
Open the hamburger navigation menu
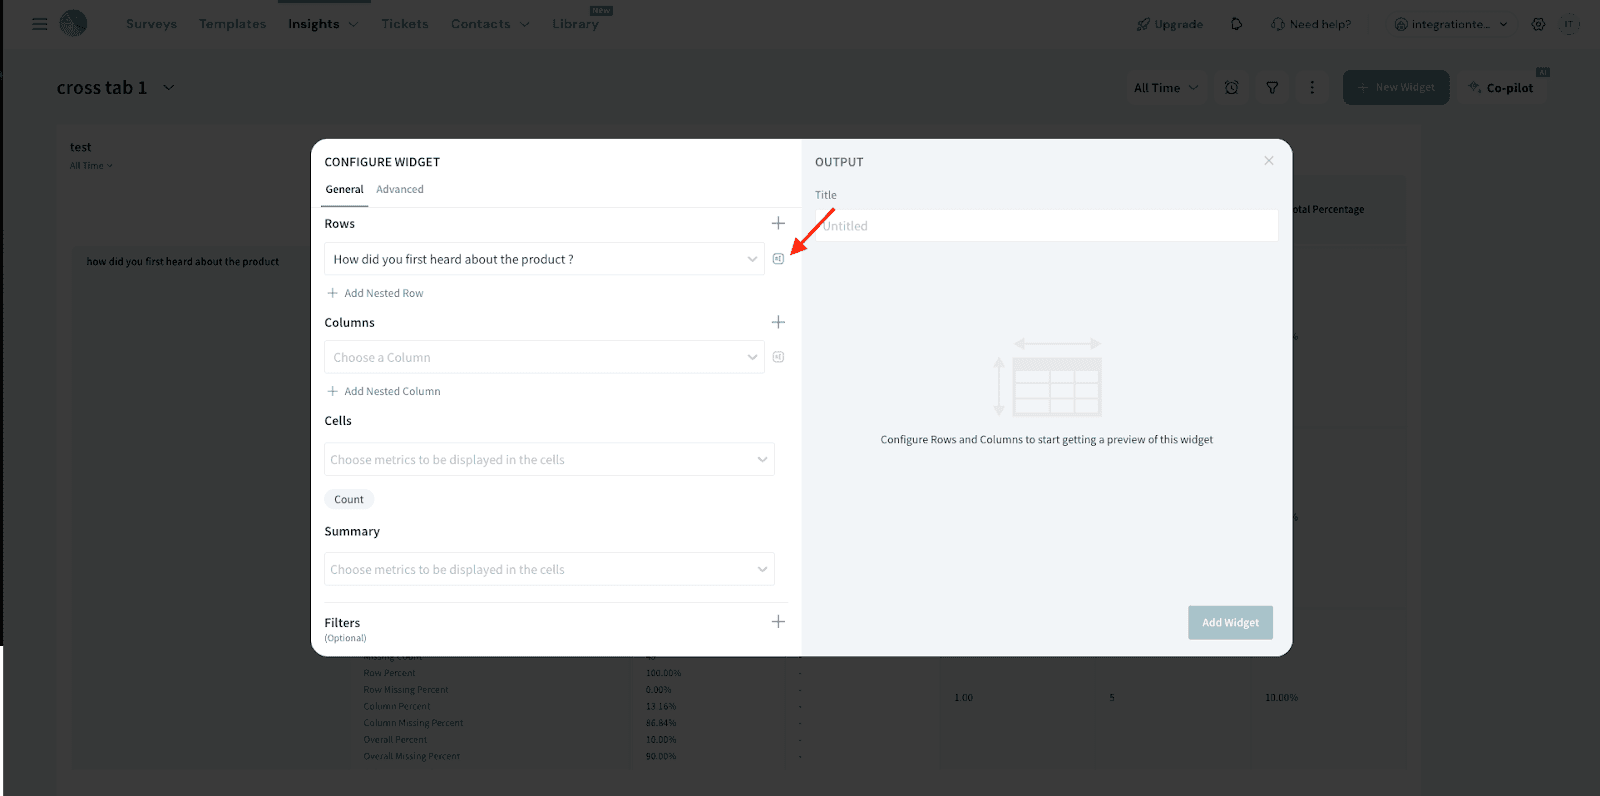pyautogui.click(x=40, y=24)
